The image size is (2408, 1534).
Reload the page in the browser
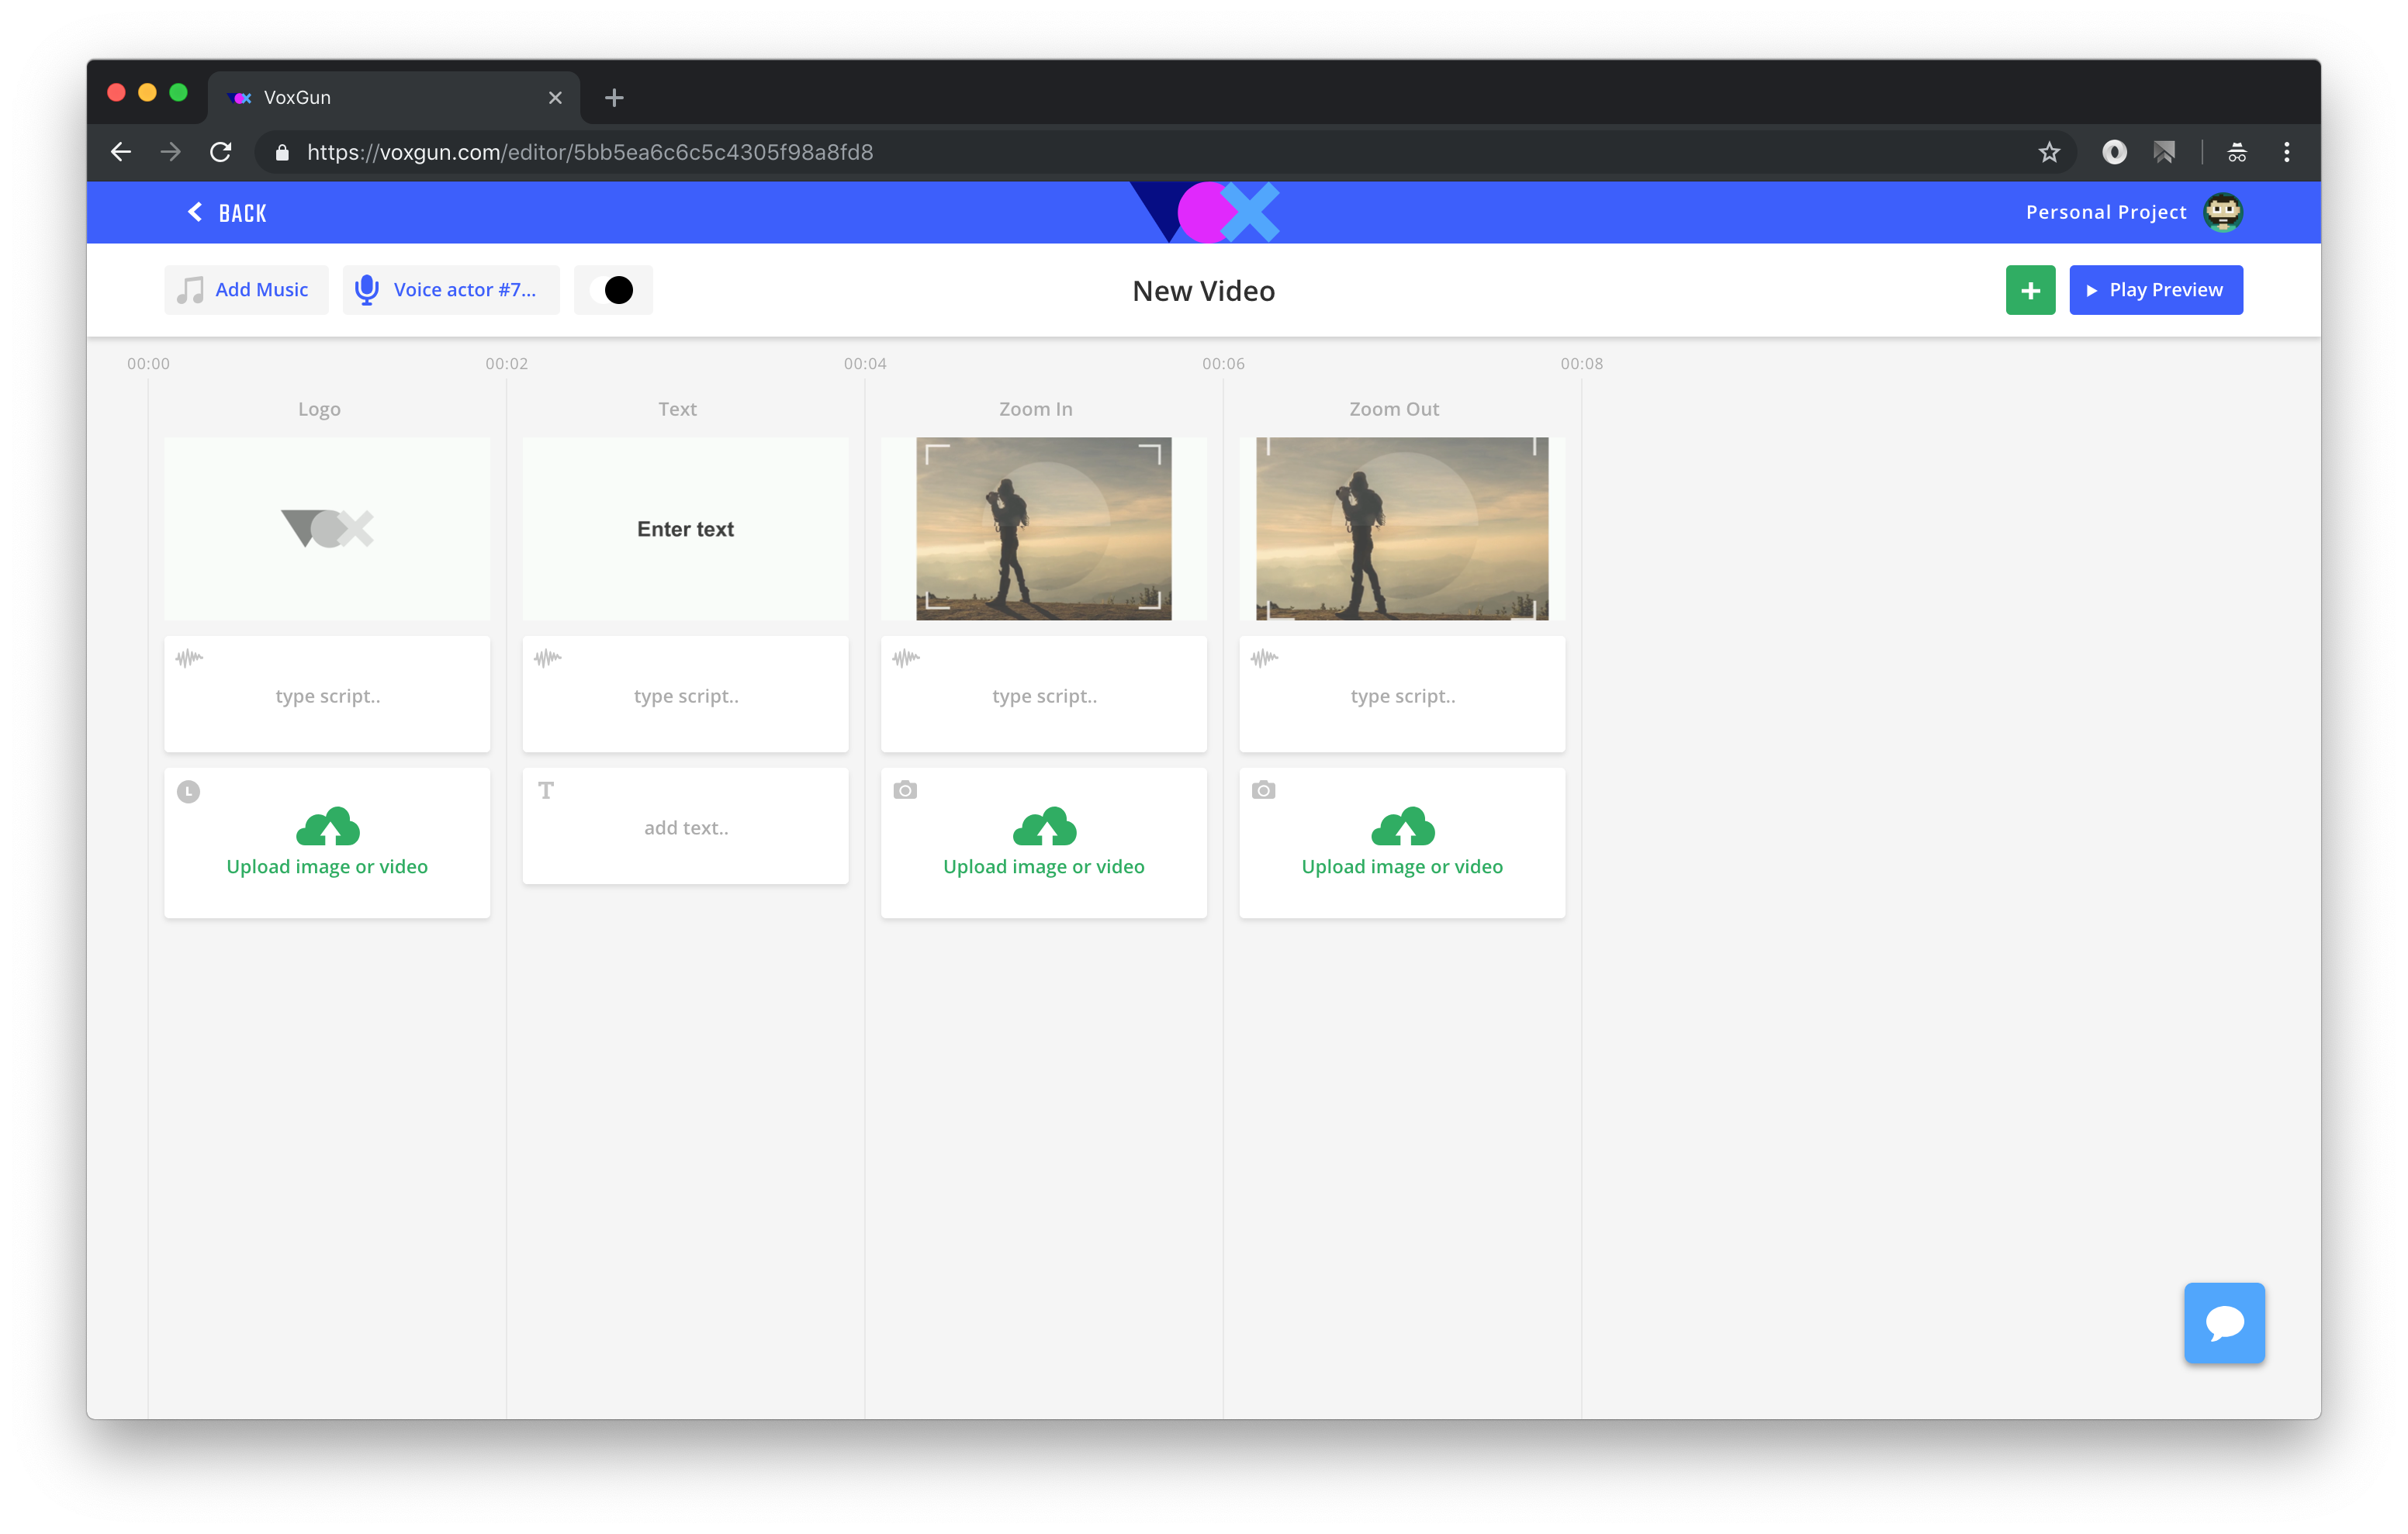point(221,152)
